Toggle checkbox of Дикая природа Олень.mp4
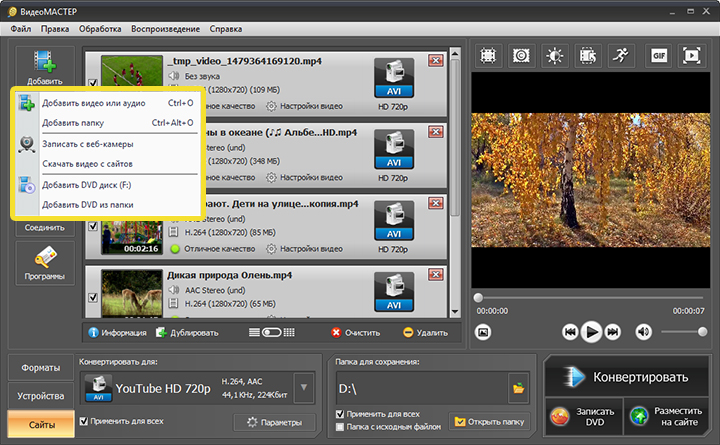This screenshot has height=445, width=720. point(93,298)
